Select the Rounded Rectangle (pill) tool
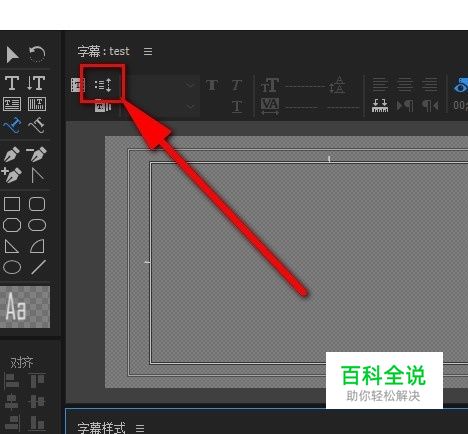The width and height of the screenshot is (468, 434). 37,225
